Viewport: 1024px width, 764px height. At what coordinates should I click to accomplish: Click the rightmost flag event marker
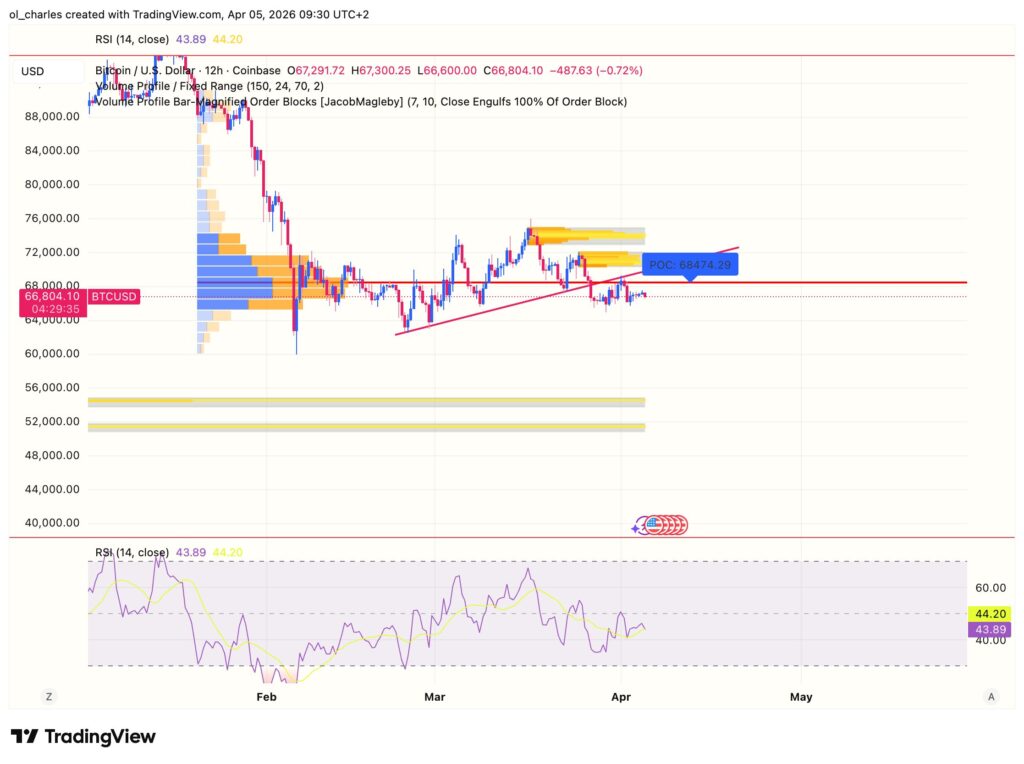click(x=683, y=523)
